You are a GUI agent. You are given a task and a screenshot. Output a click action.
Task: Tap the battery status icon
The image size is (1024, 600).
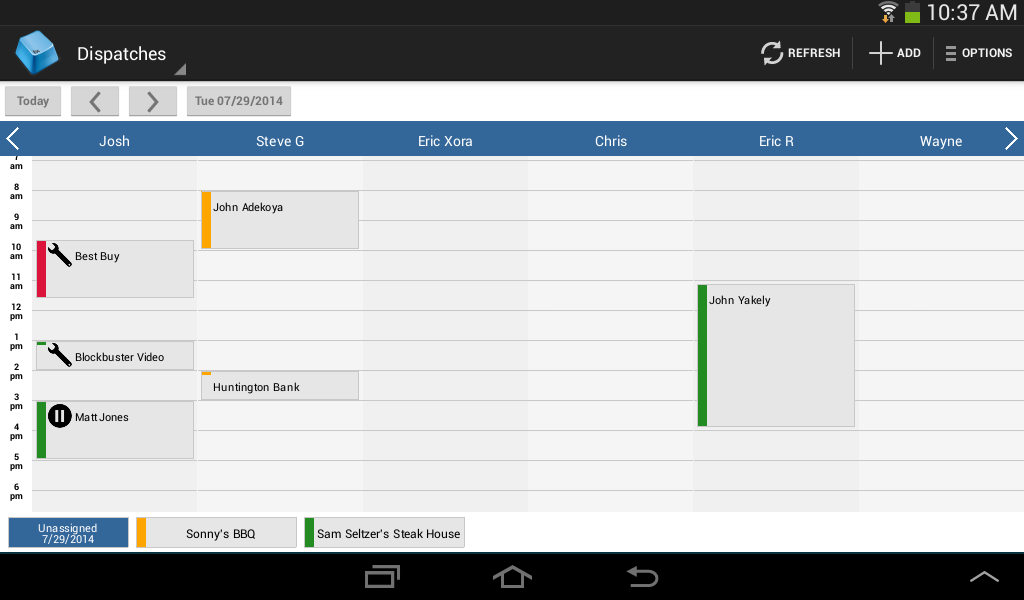click(912, 12)
